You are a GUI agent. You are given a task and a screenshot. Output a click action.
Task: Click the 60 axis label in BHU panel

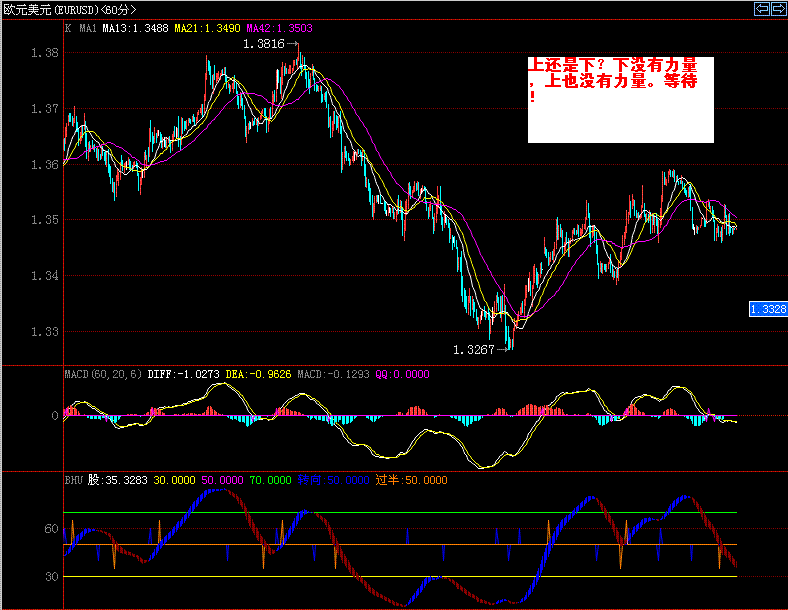tap(51, 529)
